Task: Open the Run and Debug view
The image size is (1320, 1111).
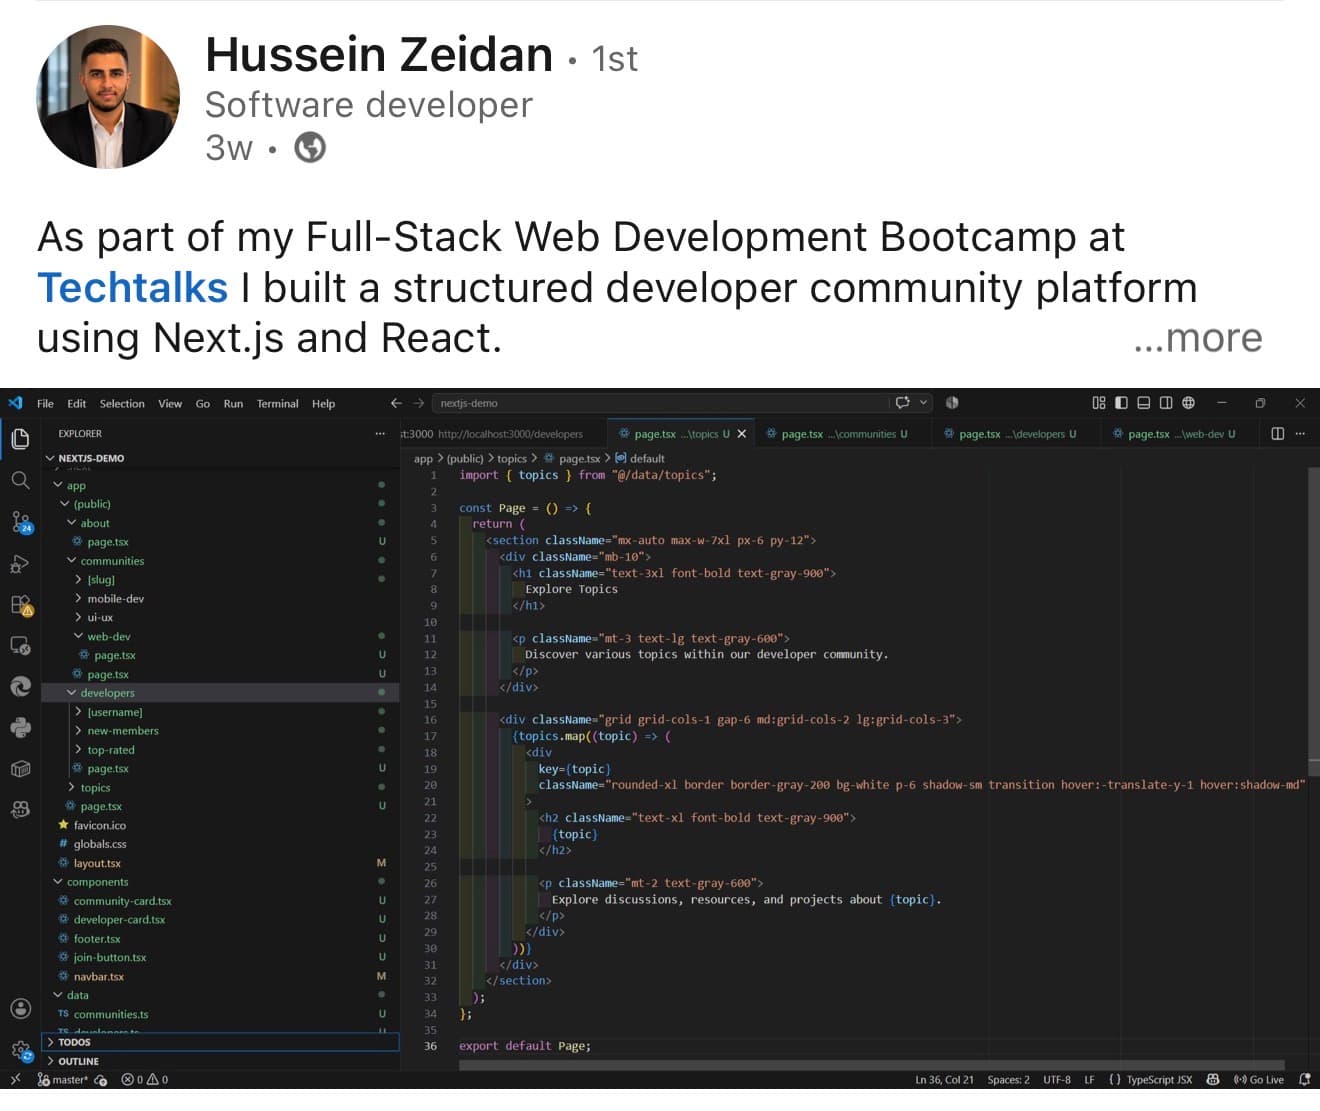Action: click(20, 564)
